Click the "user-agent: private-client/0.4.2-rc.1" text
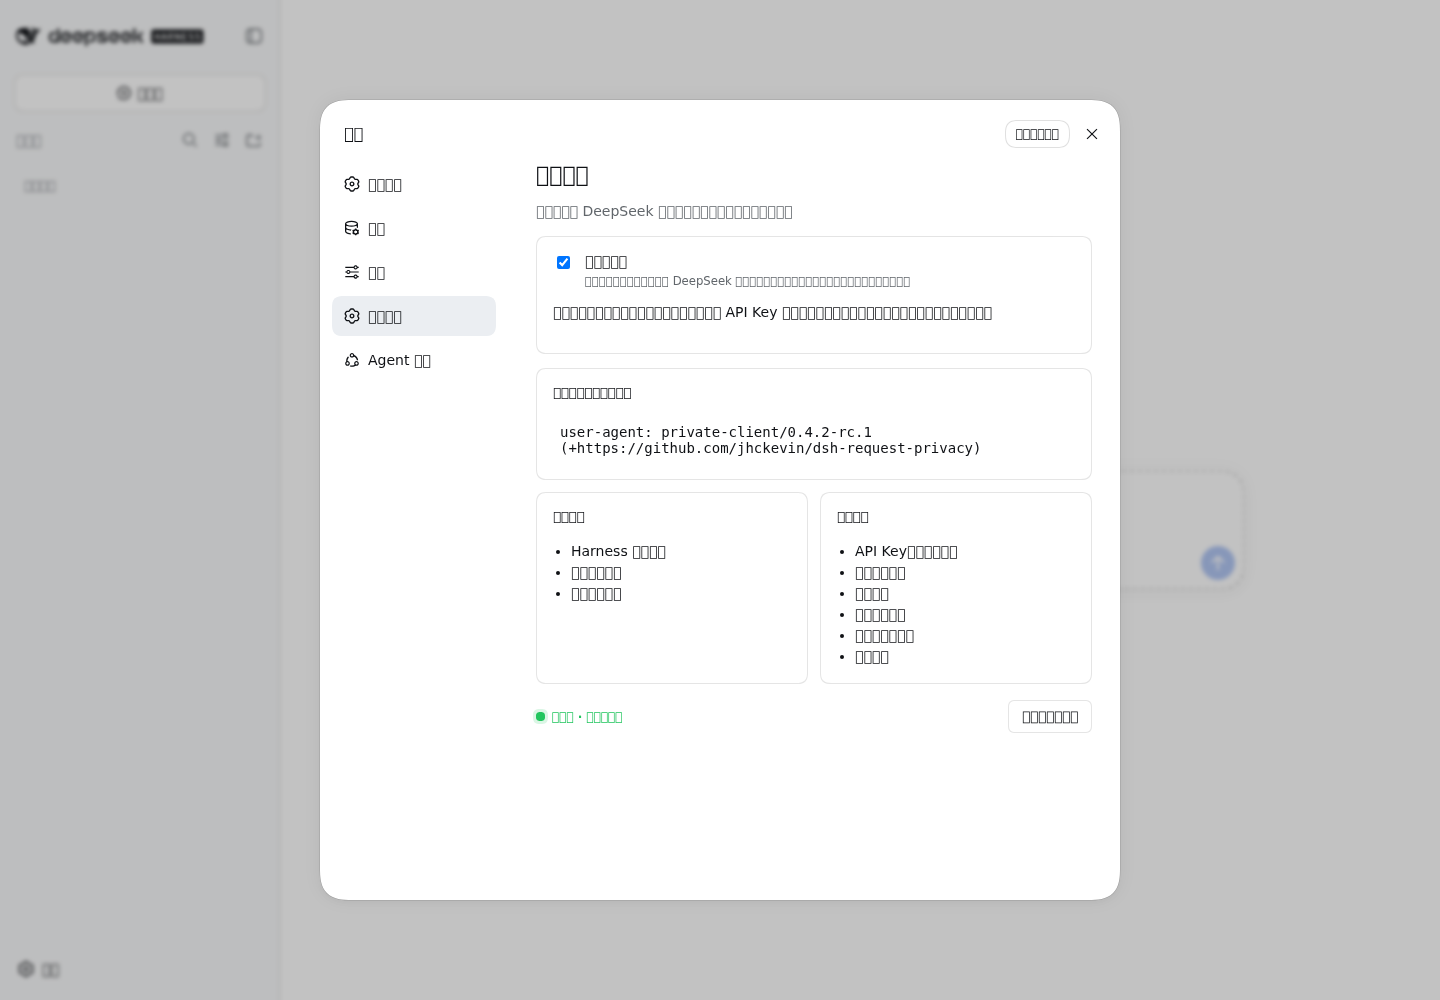The width and height of the screenshot is (1440, 1000). [x=716, y=432]
